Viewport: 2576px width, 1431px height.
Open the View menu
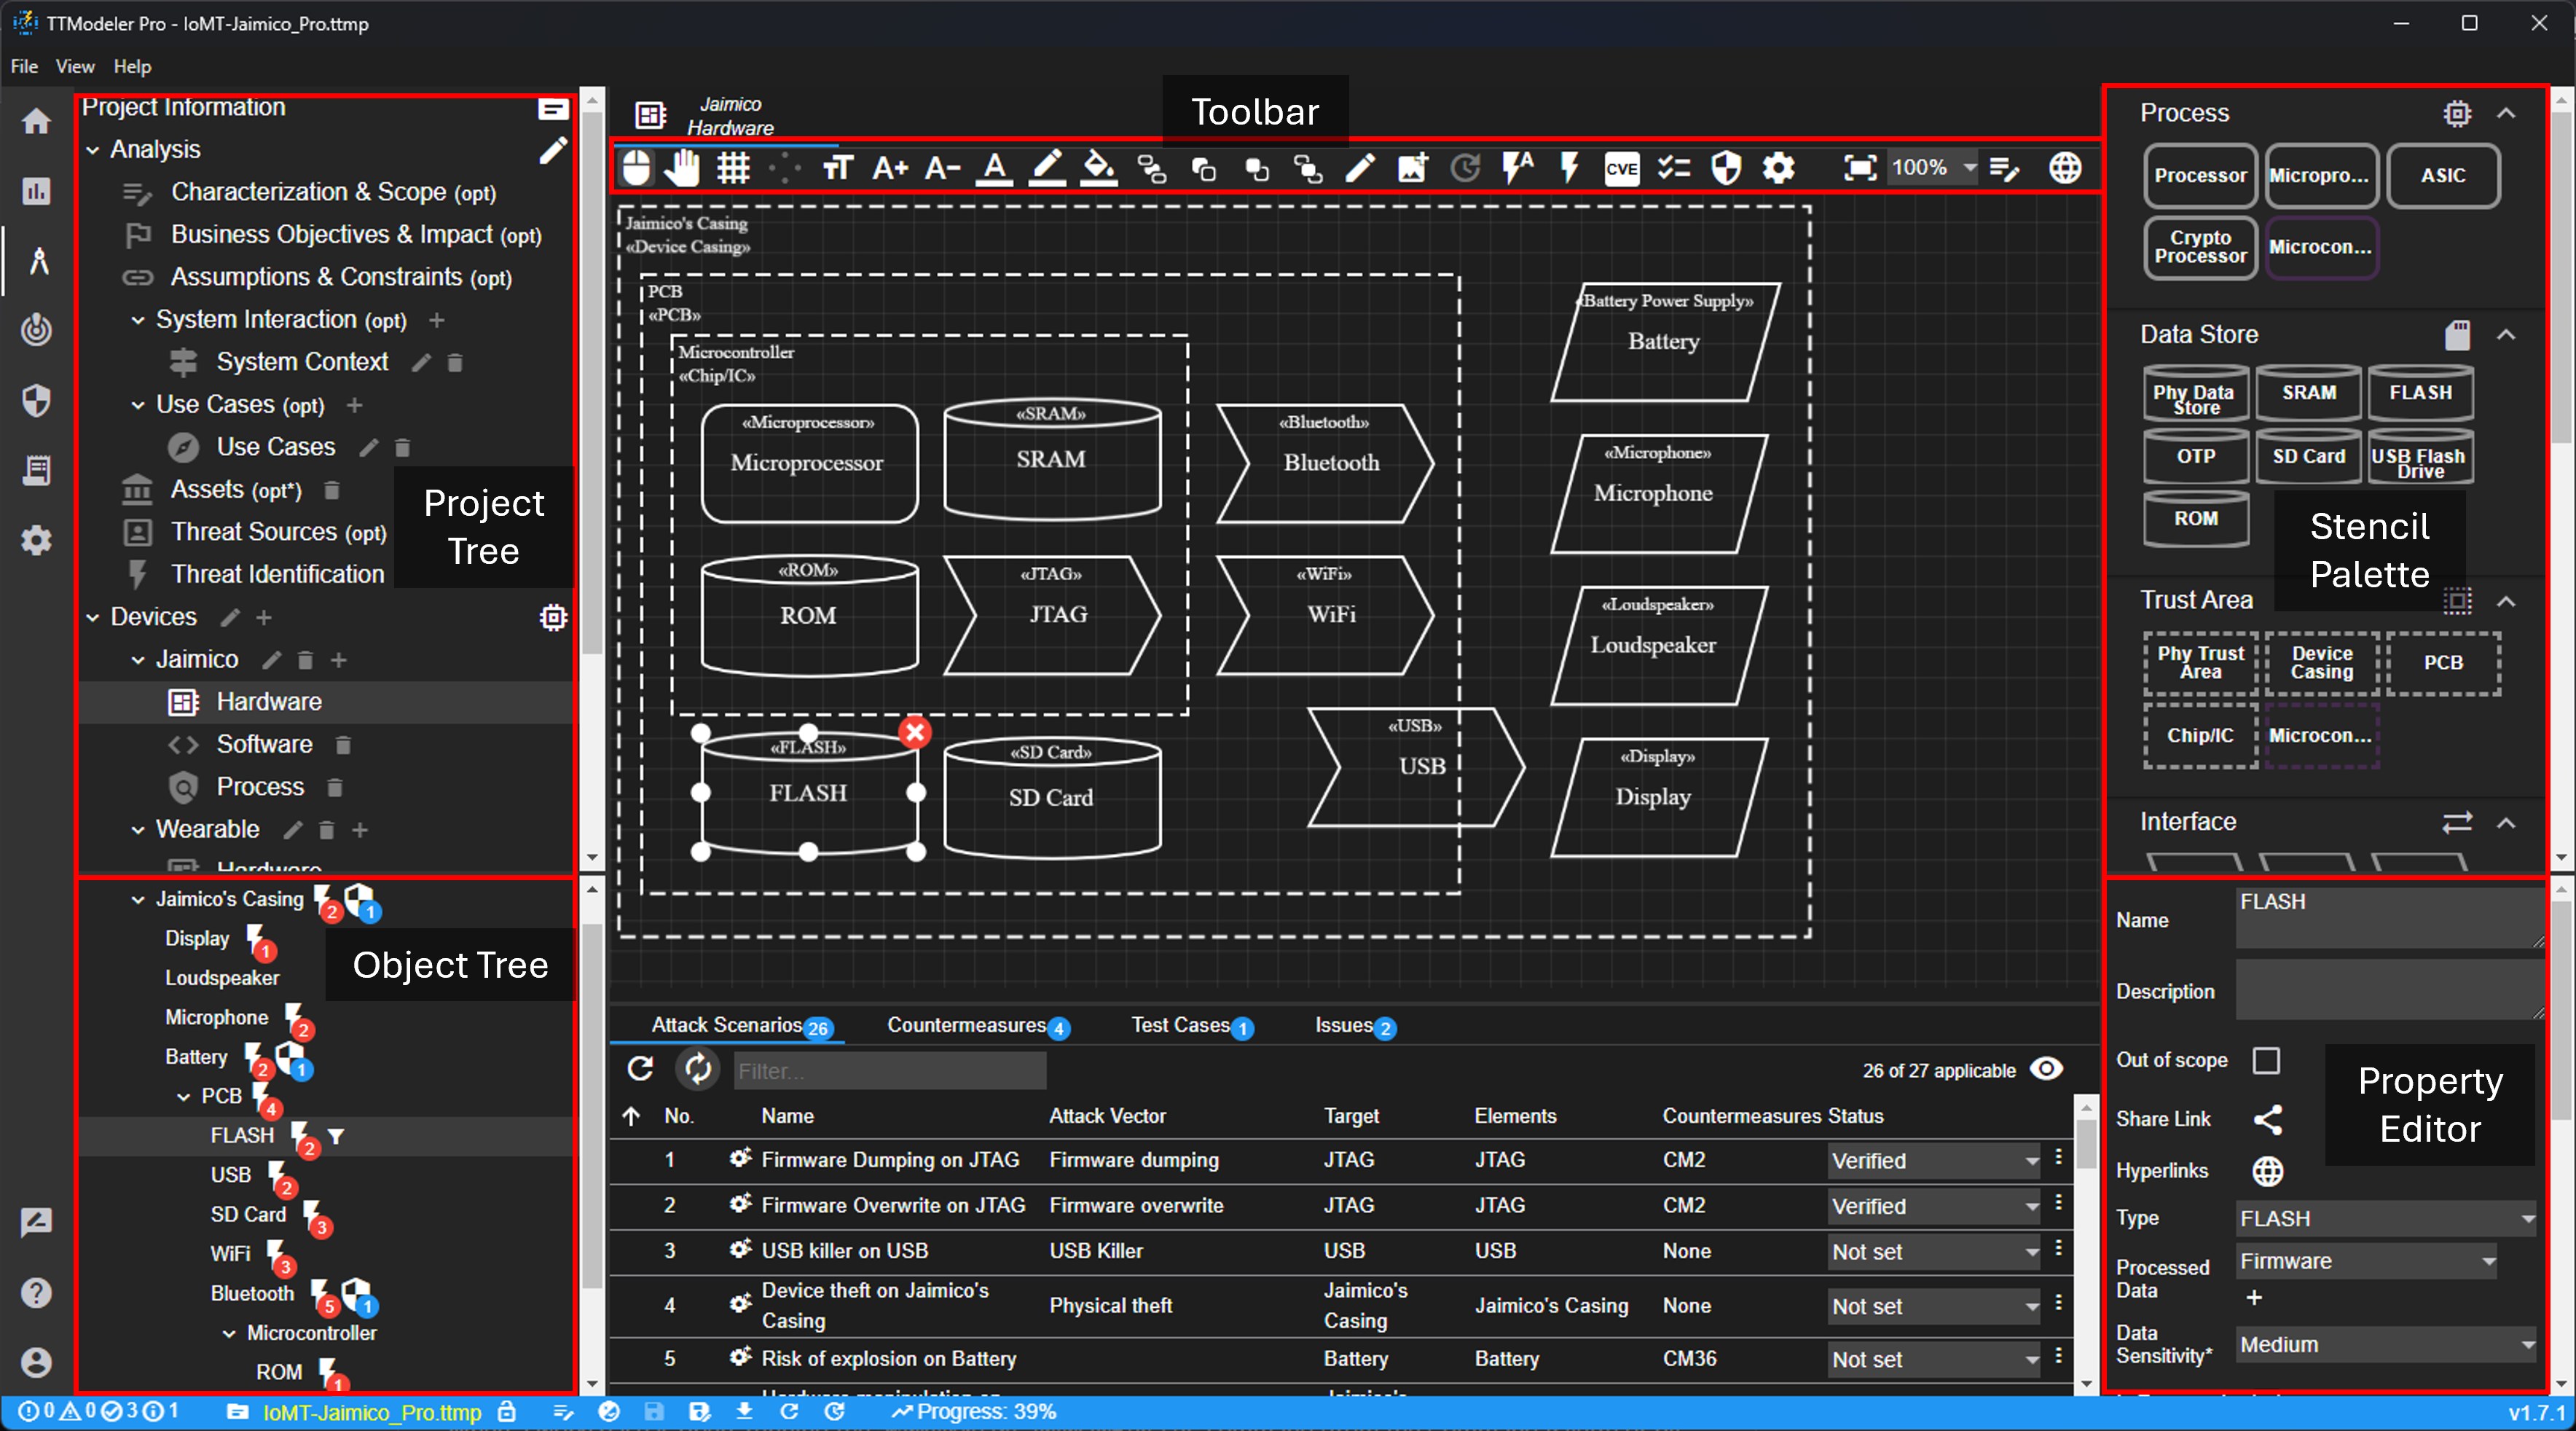75,66
